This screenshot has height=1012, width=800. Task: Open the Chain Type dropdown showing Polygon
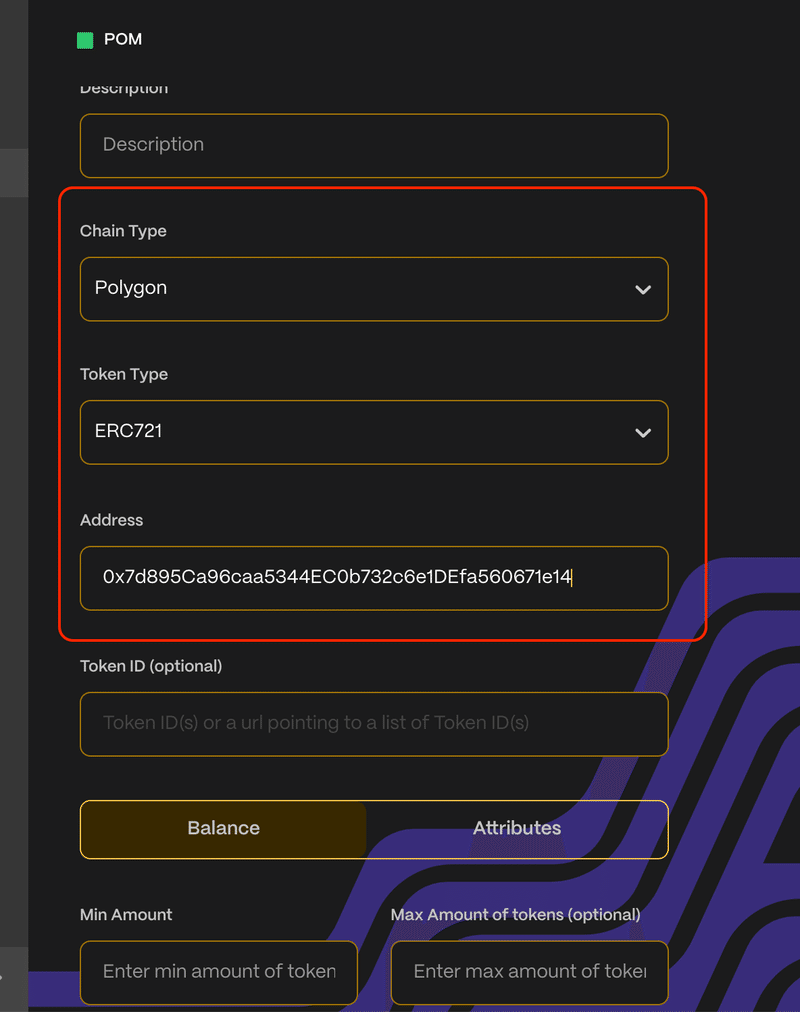(374, 289)
